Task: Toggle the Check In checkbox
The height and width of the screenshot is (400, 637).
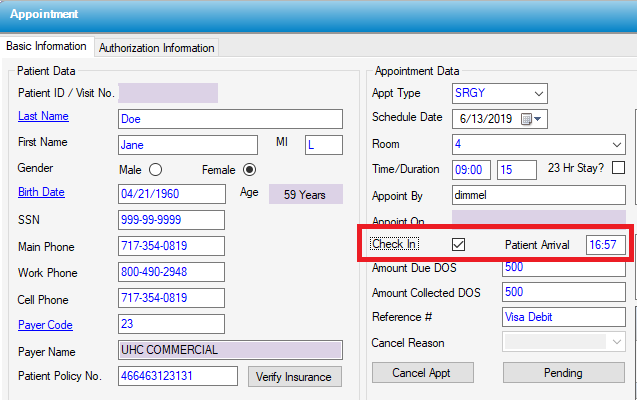Action: (x=459, y=244)
